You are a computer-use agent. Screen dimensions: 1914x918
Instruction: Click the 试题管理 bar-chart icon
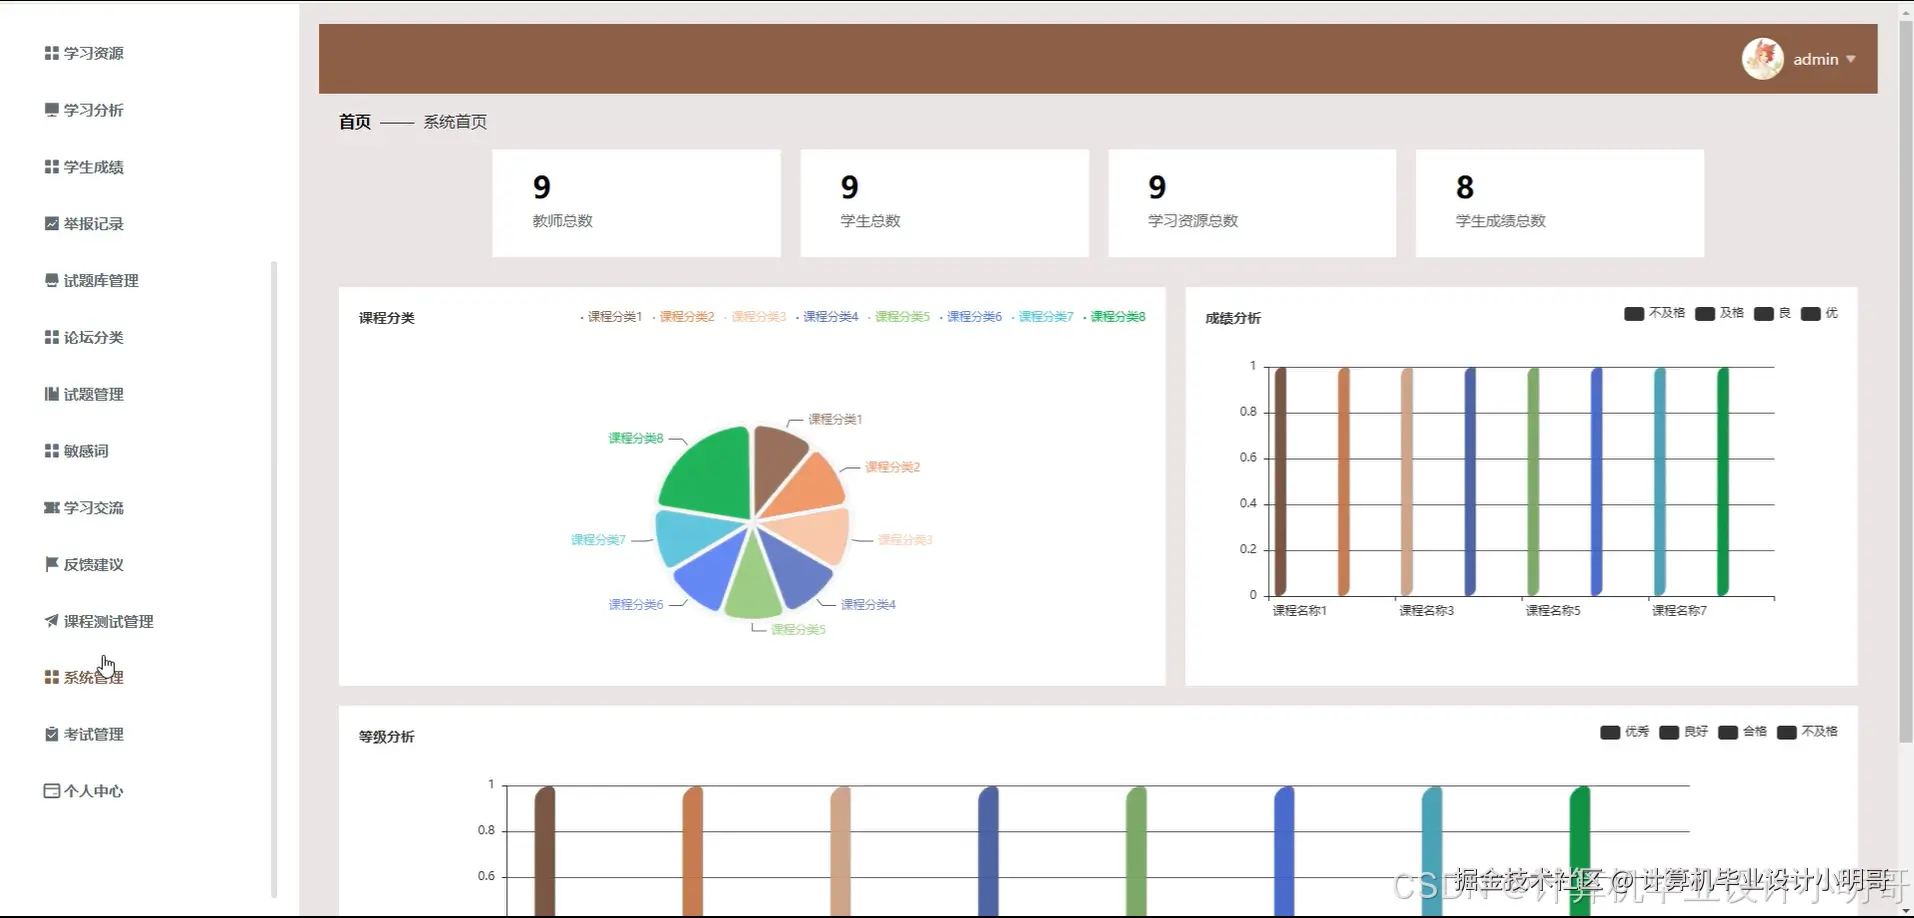pos(52,394)
